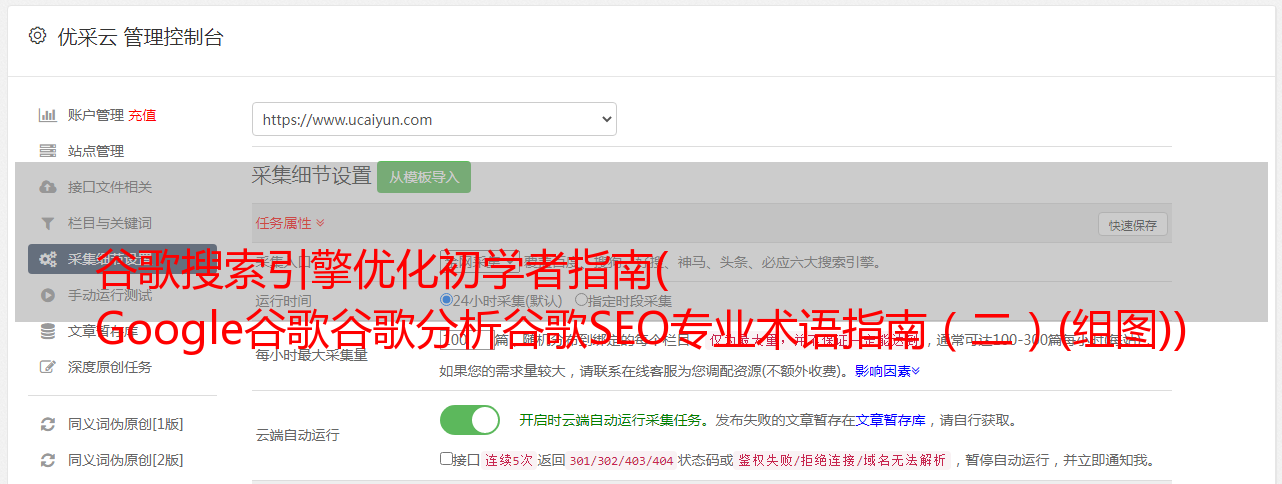Toggle the 云端自动运行 green switch

(x=470, y=420)
